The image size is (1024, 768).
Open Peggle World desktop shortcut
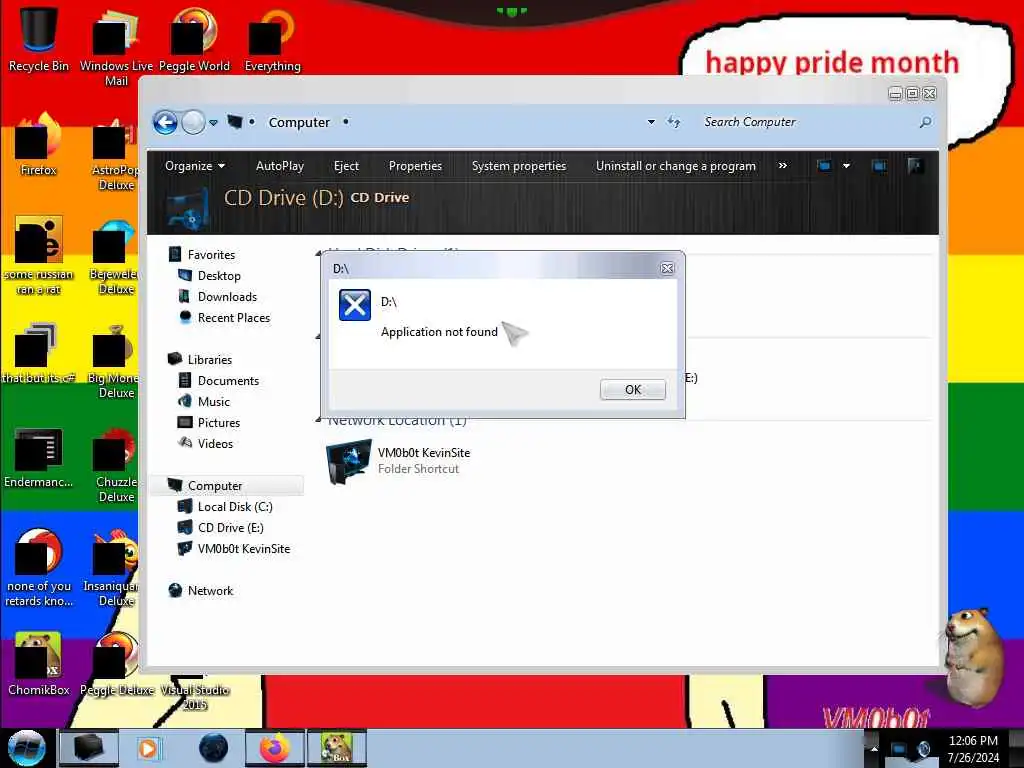194,39
